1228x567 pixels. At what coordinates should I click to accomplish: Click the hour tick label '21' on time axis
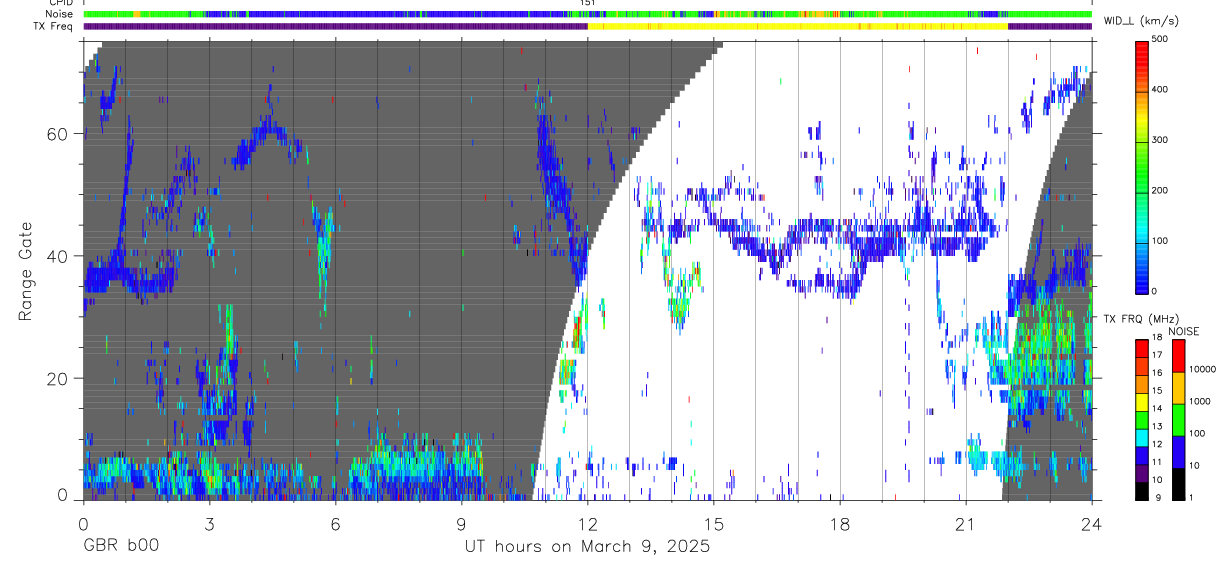click(965, 523)
